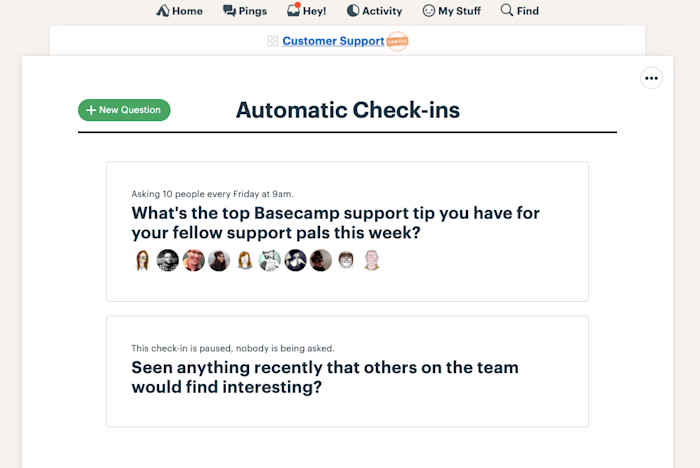Click the second avatar, black-and-white photo

pyautogui.click(x=168, y=260)
